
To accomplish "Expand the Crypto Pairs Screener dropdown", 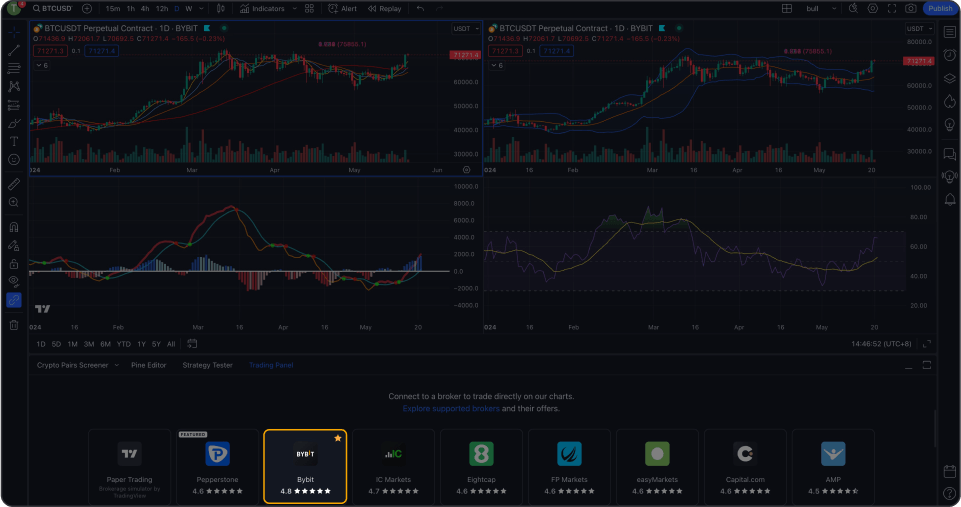I will coord(114,365).
